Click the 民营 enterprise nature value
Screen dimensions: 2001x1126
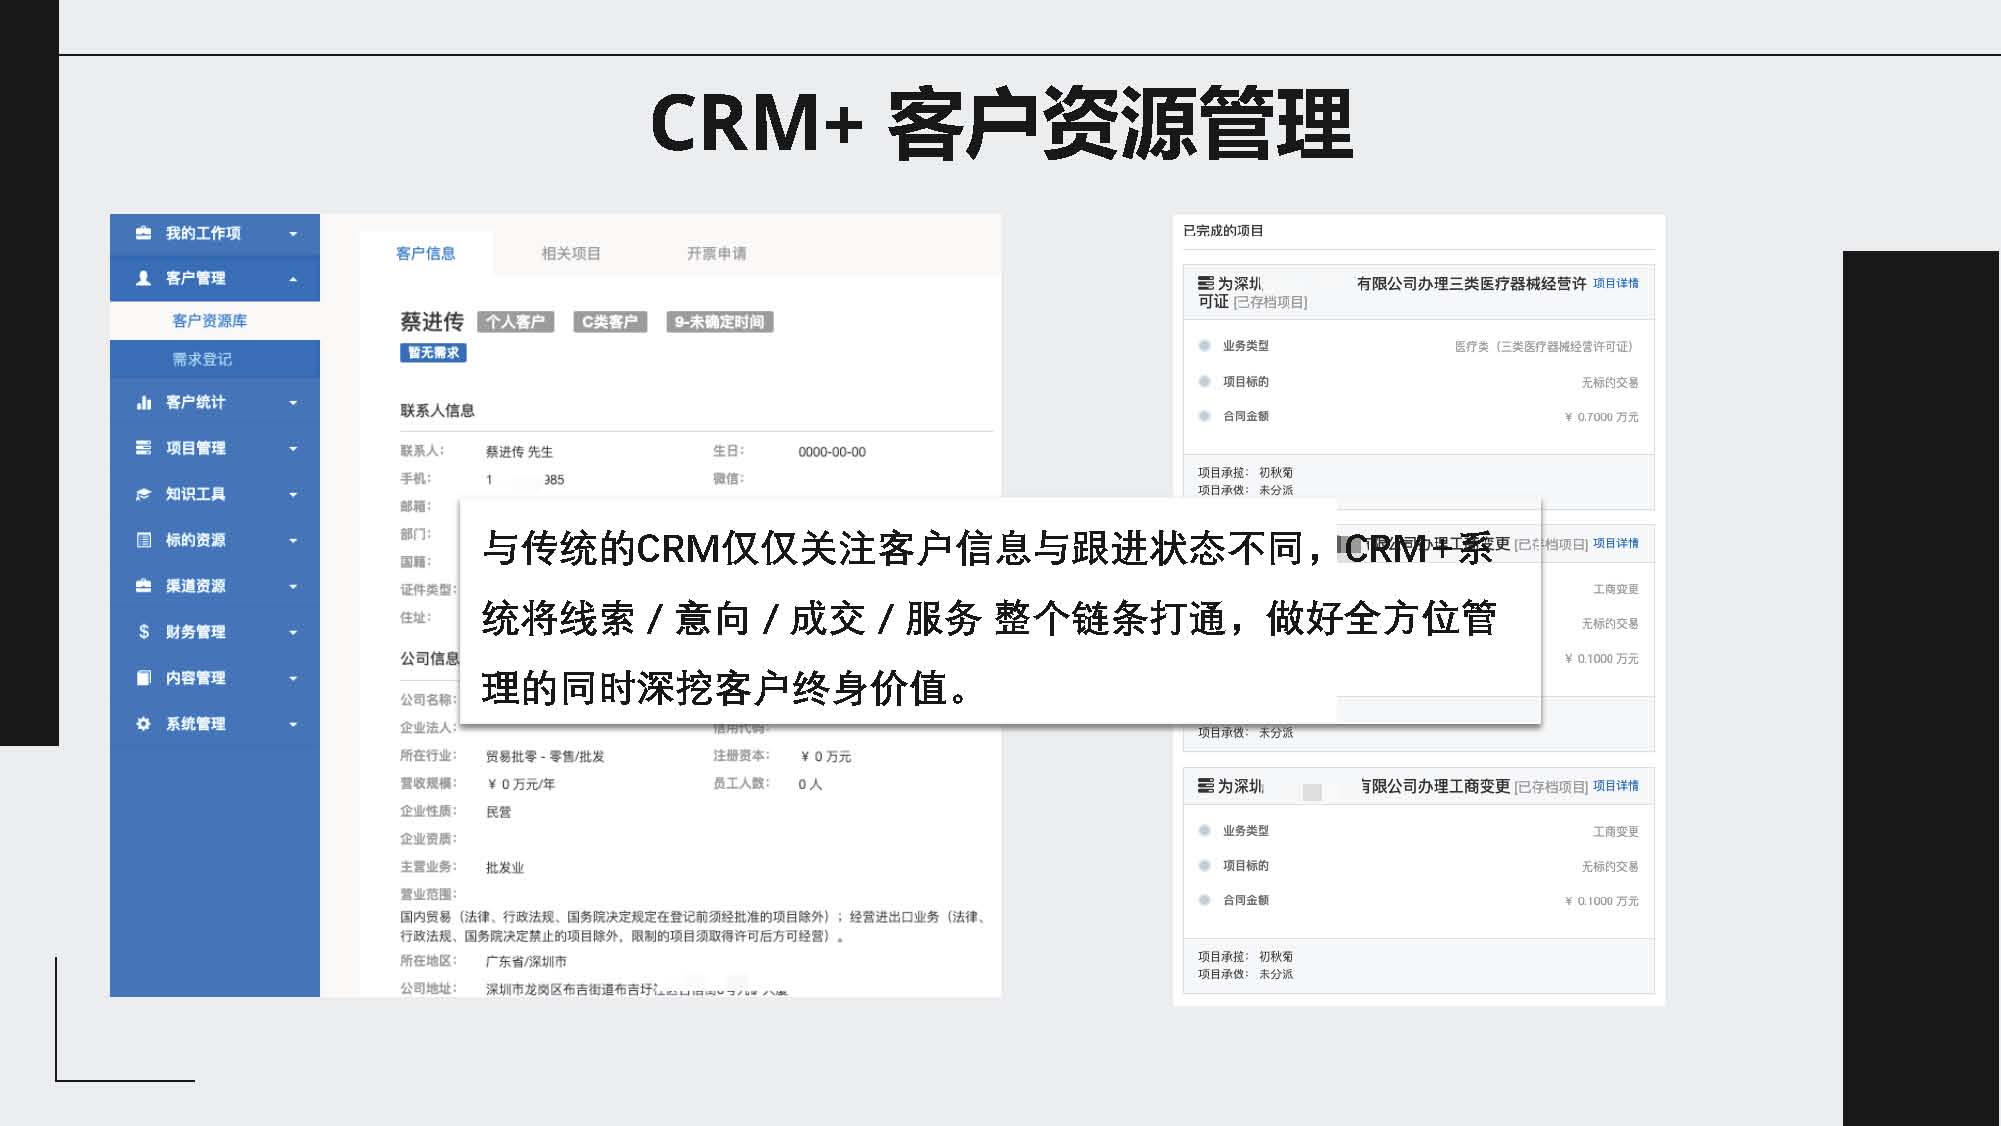coord(498,812)
